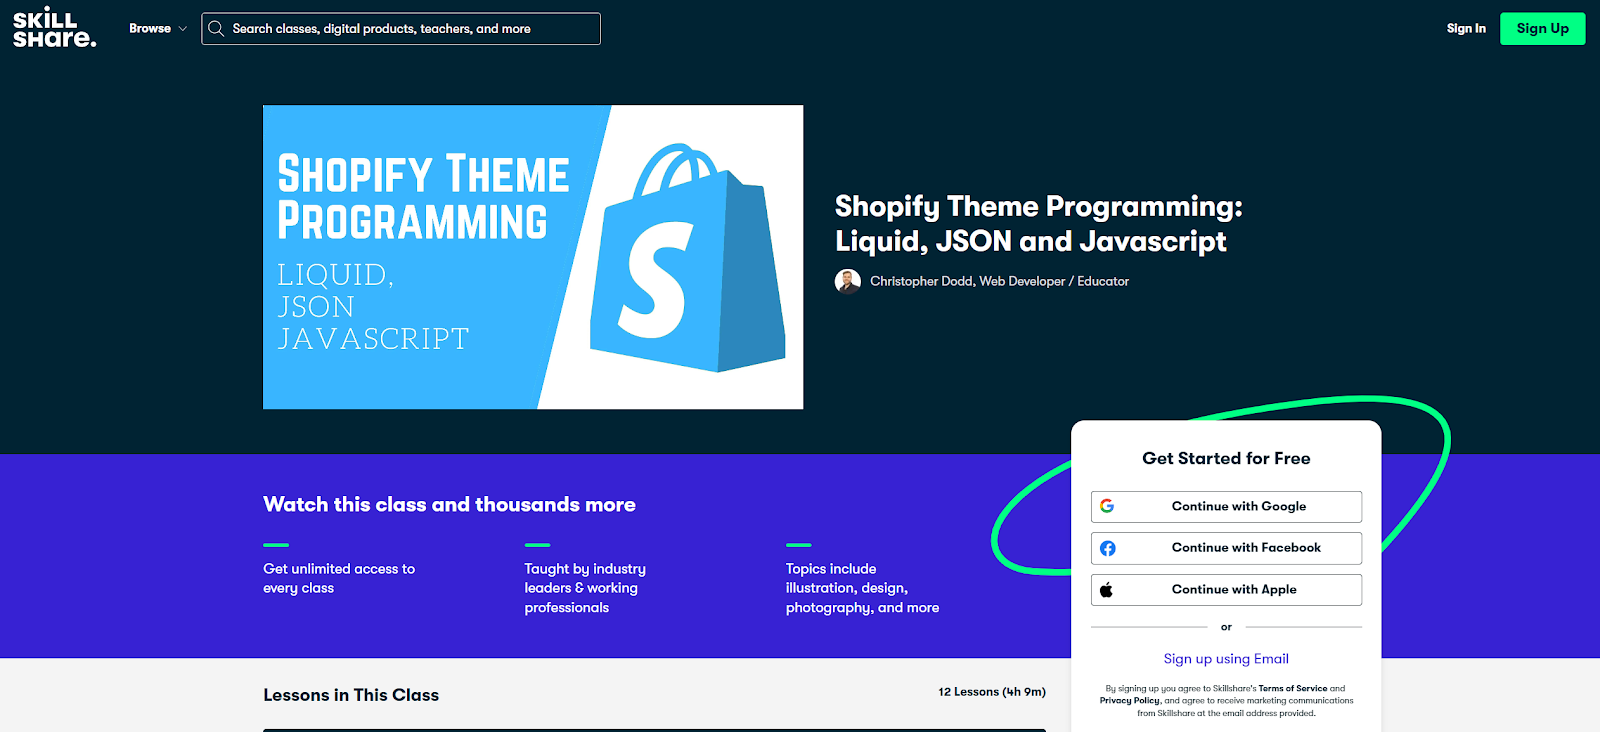Image resolution: width=1600 pixels, height=732 pixels.
Task: Click the Skillshare logo
Action: pos(55,28)
